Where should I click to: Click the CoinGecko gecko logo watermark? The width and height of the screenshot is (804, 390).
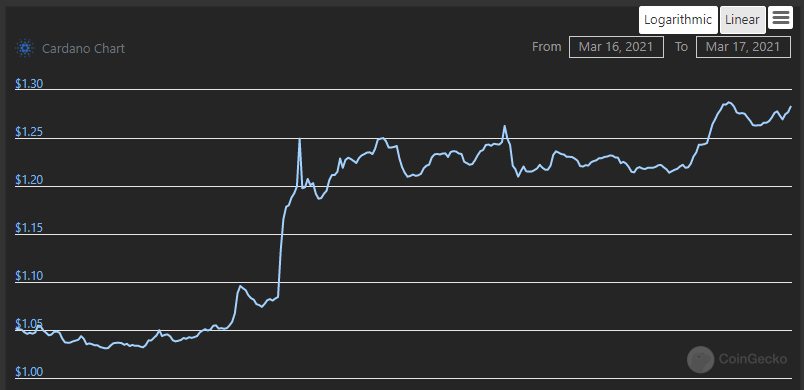[x=700, y=359]
